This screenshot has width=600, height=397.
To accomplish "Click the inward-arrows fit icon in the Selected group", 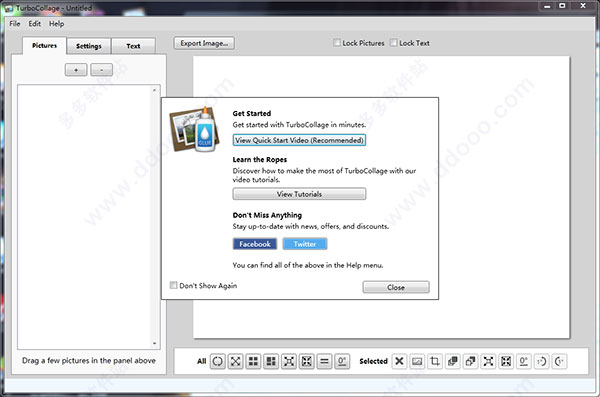I will 488,361.
